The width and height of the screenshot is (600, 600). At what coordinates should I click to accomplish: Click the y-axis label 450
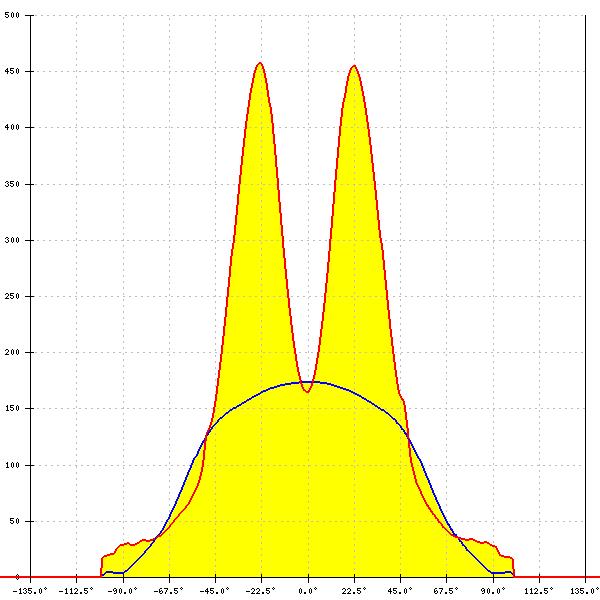11,71
